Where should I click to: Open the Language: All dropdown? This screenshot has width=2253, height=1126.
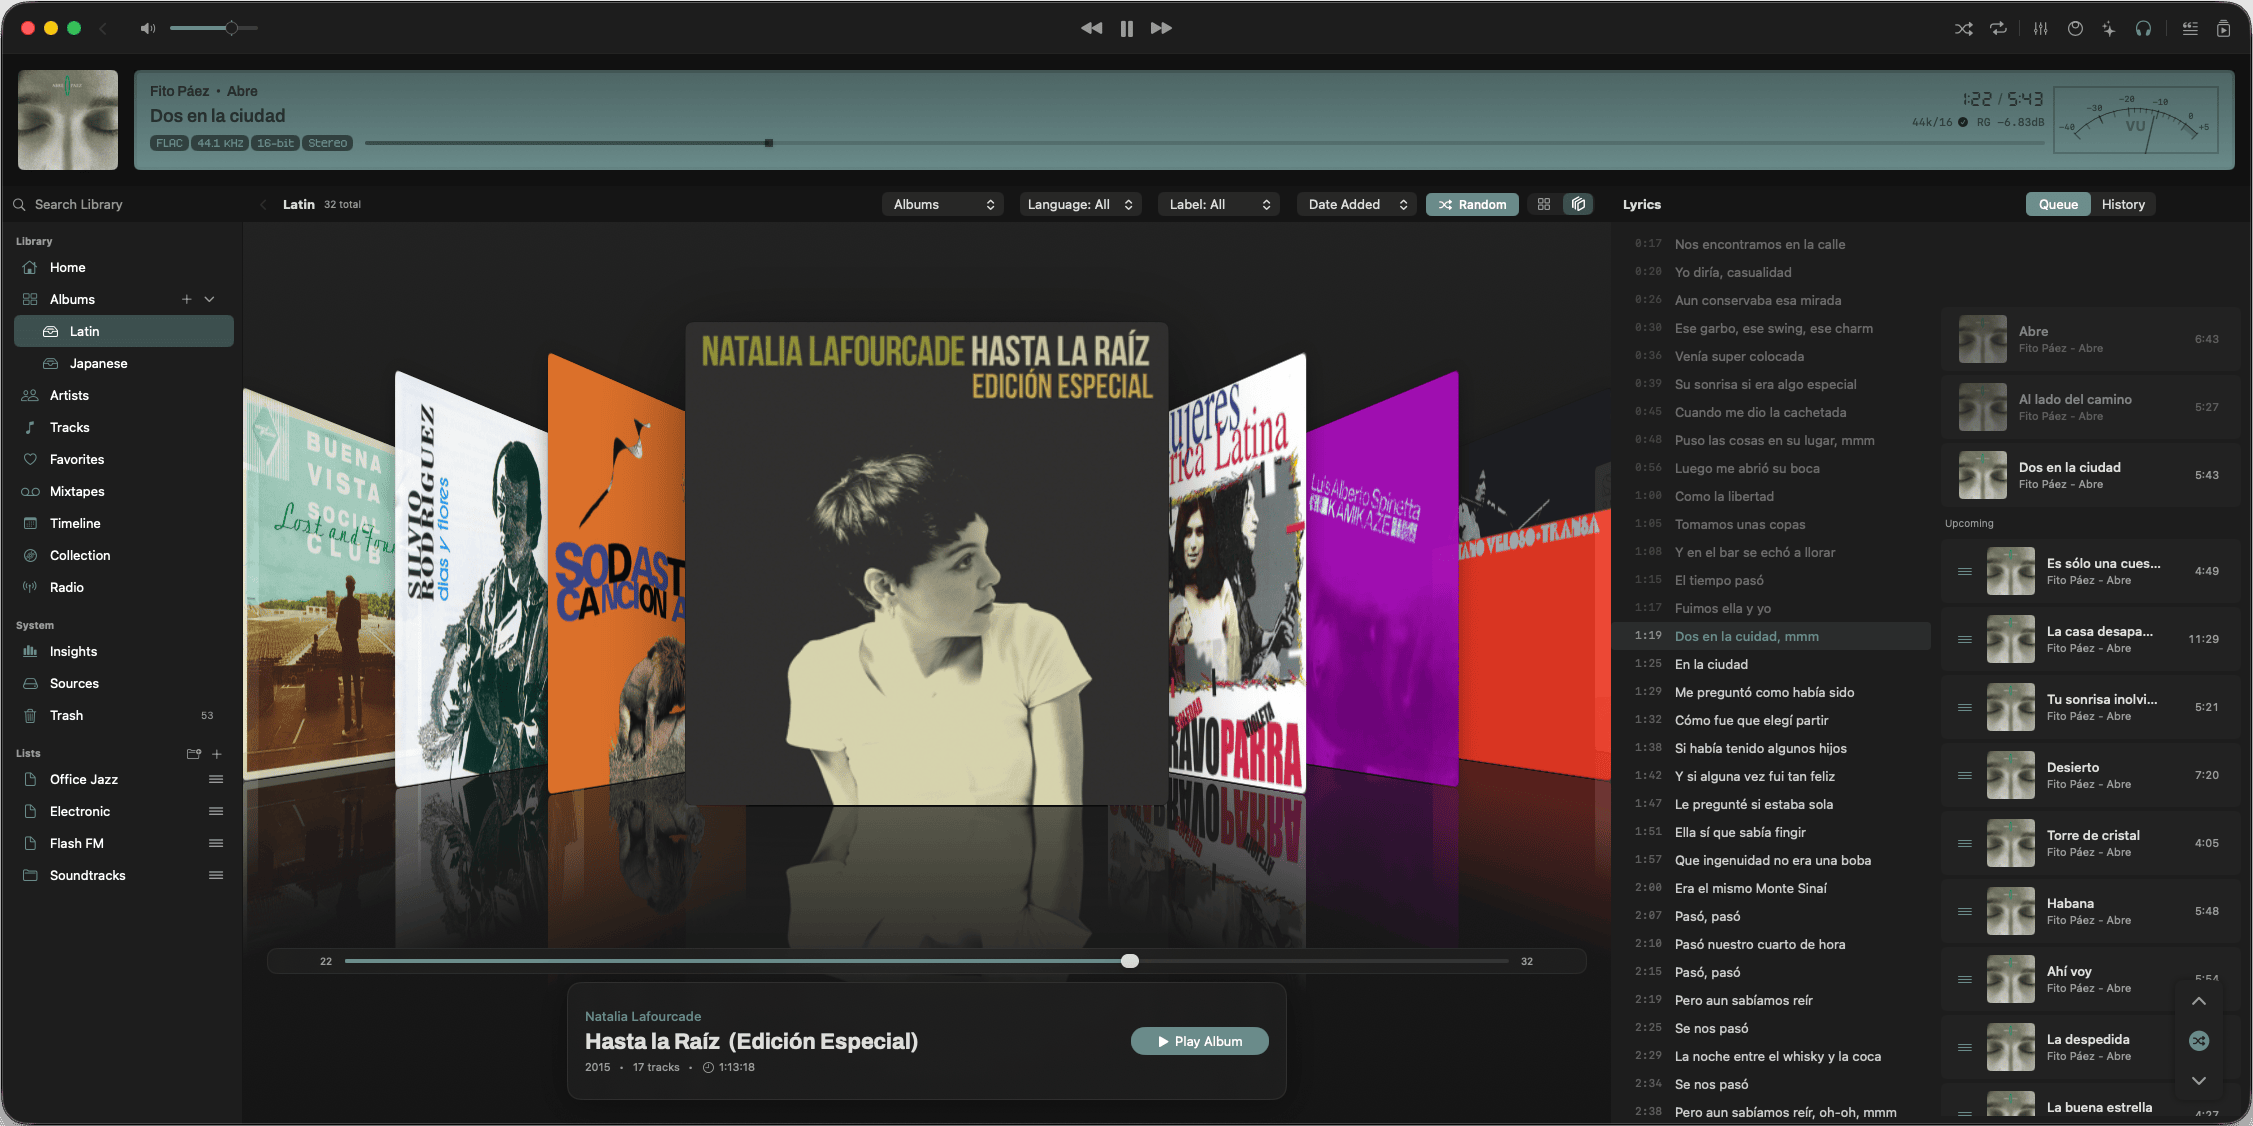[1080, 205]
